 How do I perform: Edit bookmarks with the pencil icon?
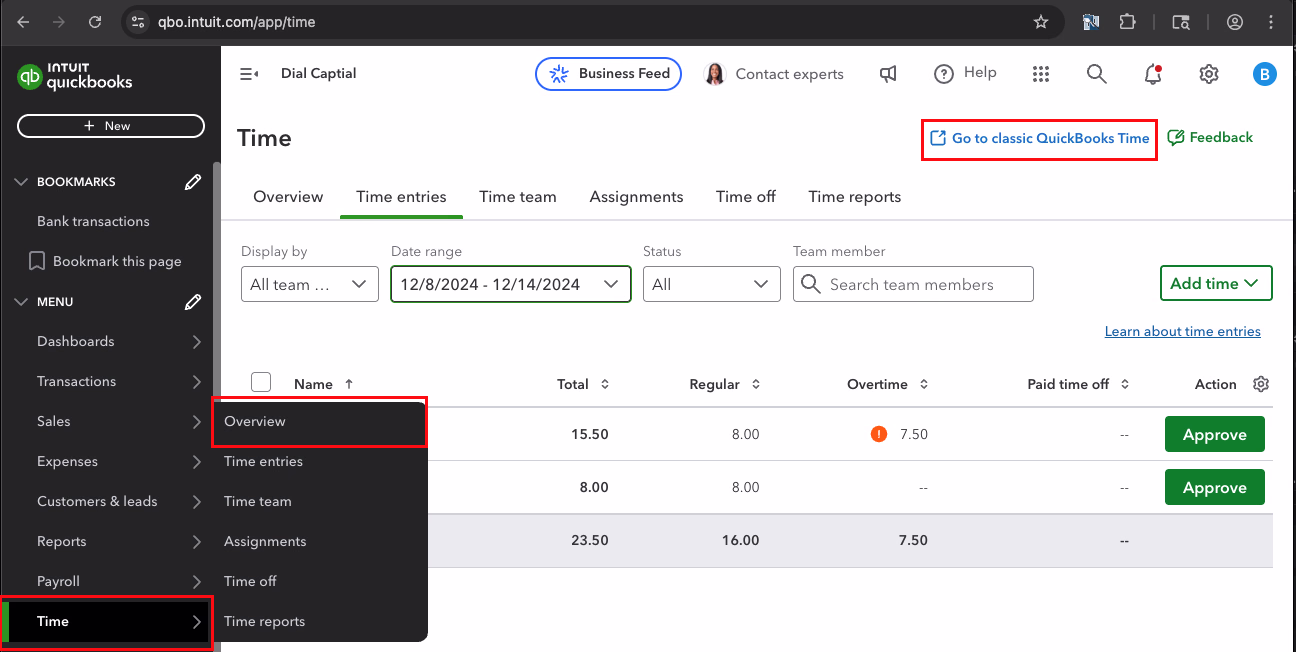click(x=193, y=182)
